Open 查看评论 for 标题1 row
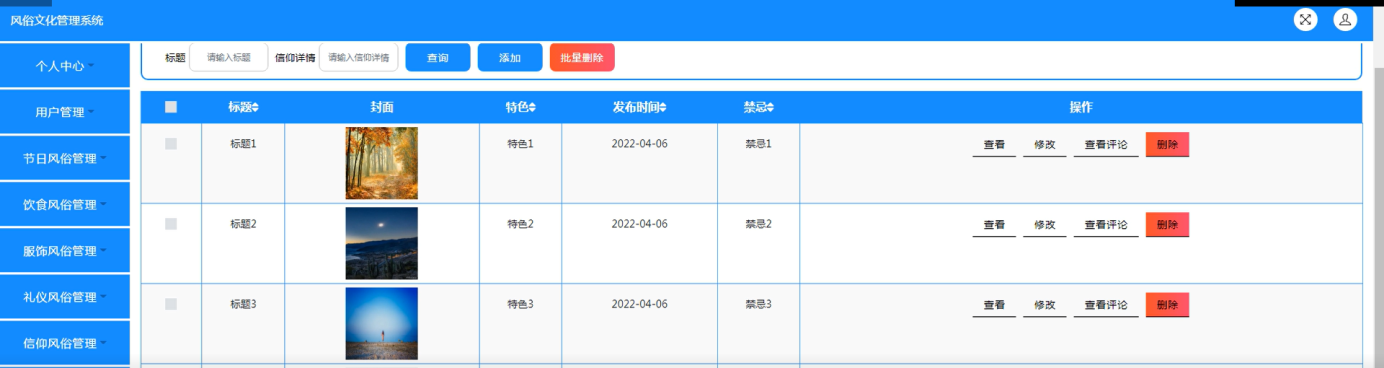 pyautogui.click(x=1106, y=145)
